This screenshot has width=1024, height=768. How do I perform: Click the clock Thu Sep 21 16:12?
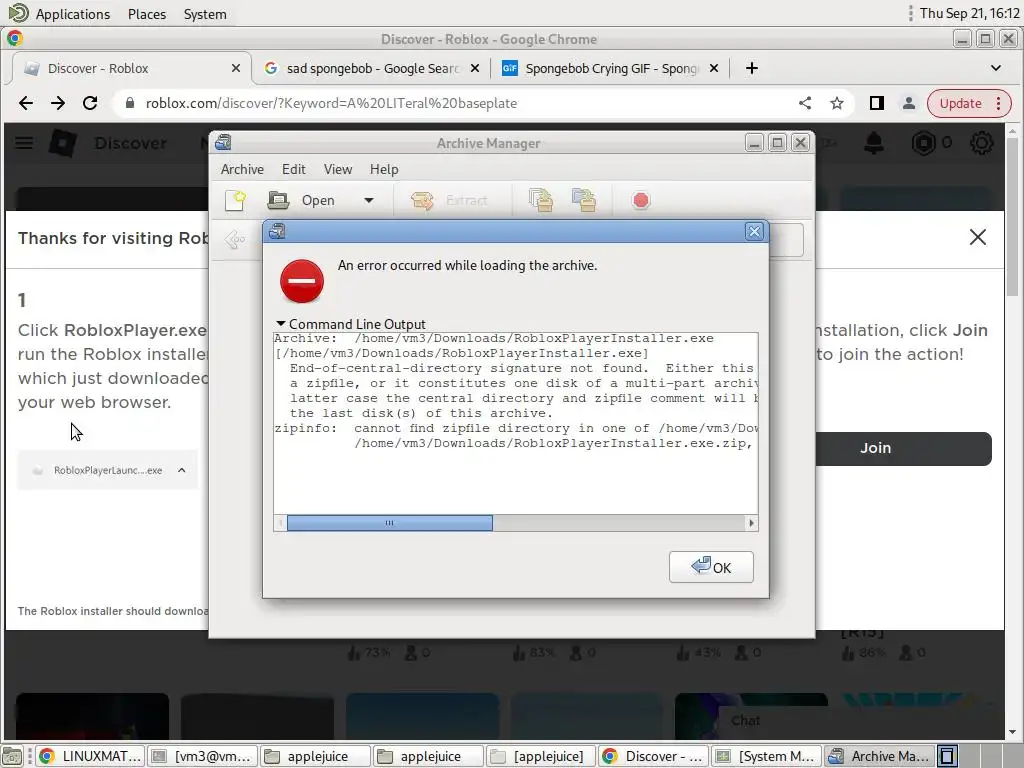(x=969, y=13)
